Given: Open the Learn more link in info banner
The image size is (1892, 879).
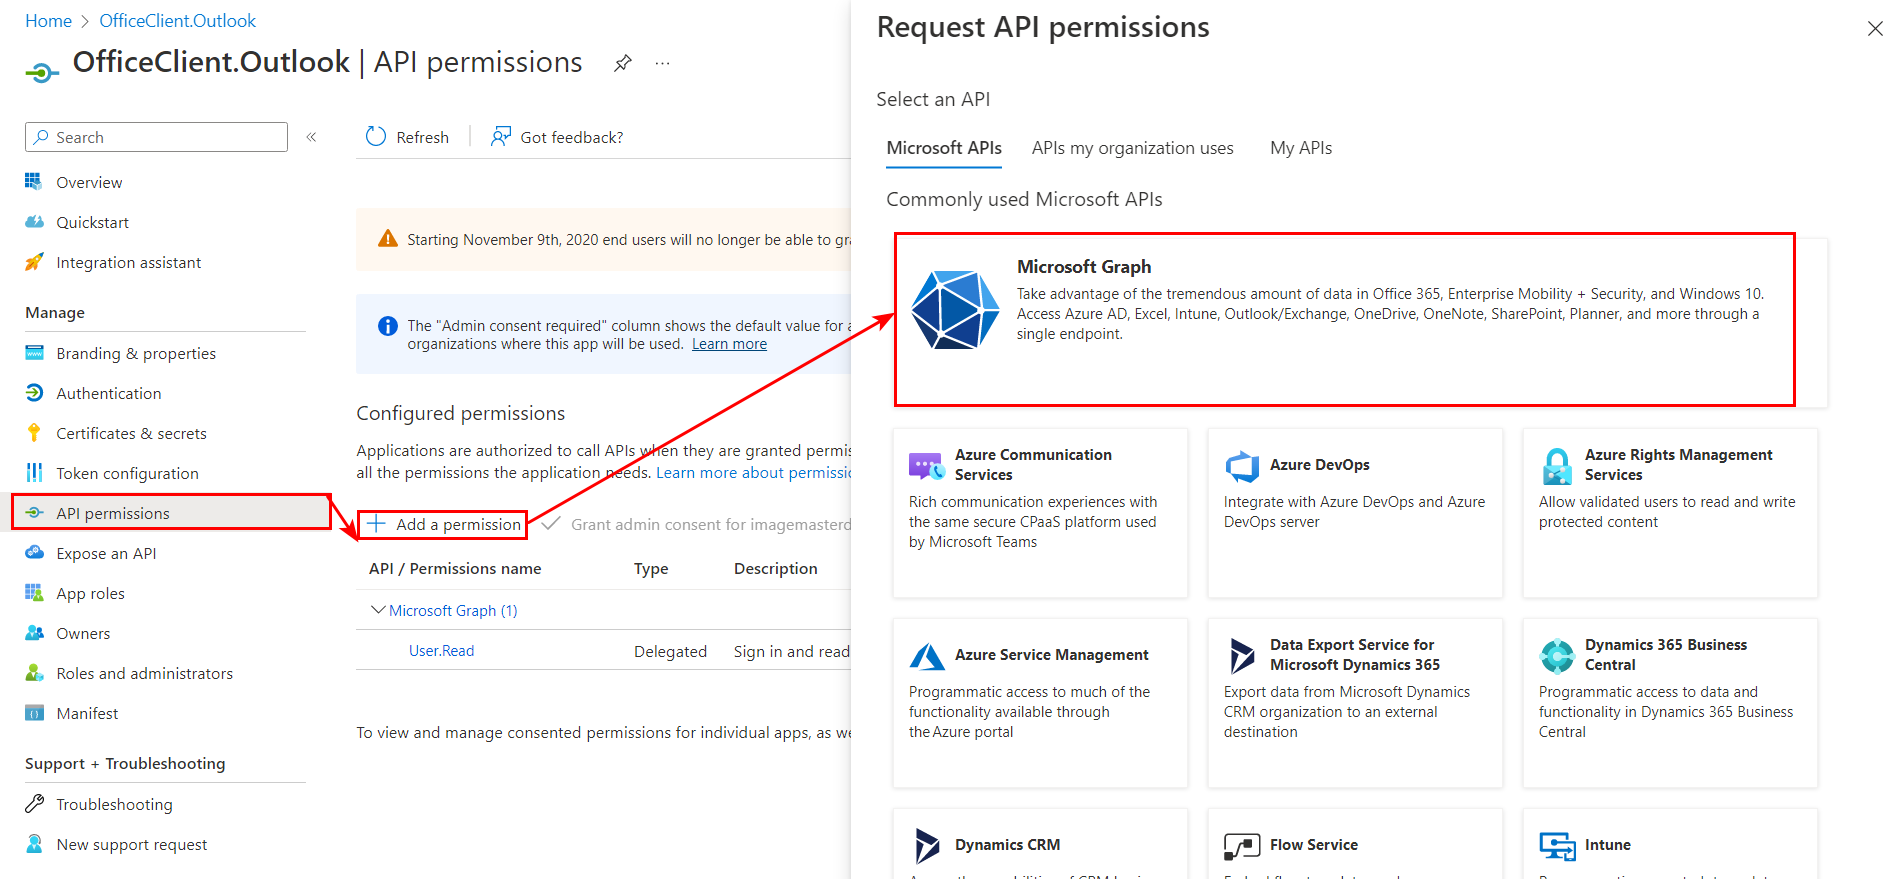Looking at the screenshot, I should click(x=729, y=344).
